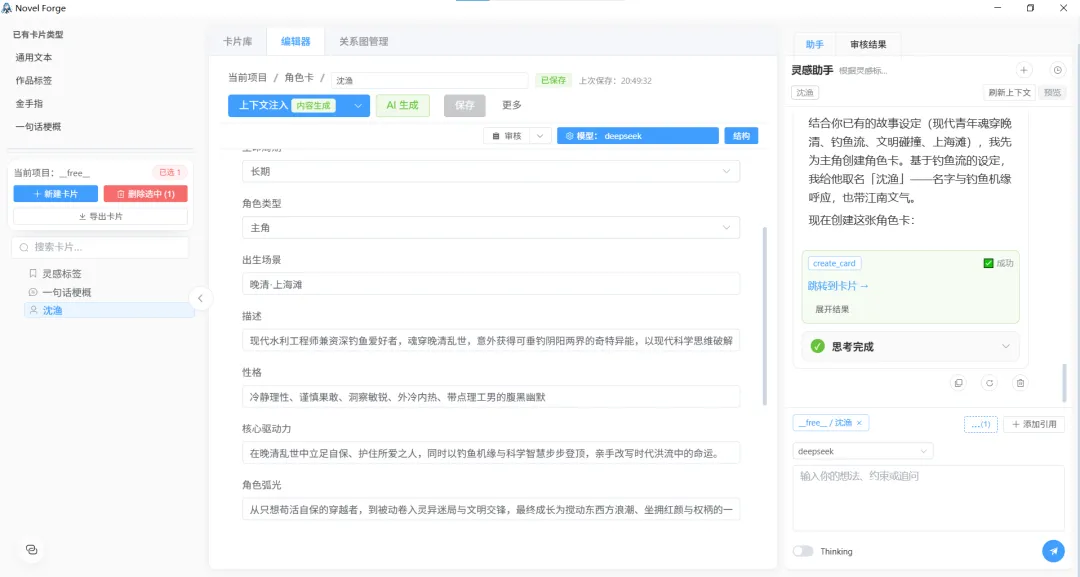1080x577 pixels.
Task: Click the 角色卡 breadcrumb
Action: (x=299, y=78)
